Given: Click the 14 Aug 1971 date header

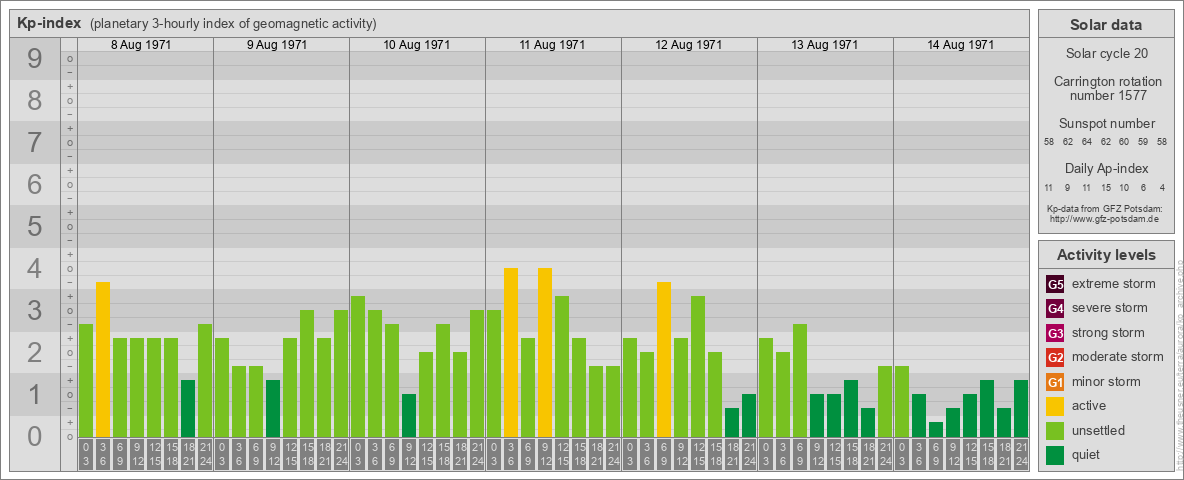Looking at the screenshot, I should pos(960,45).
